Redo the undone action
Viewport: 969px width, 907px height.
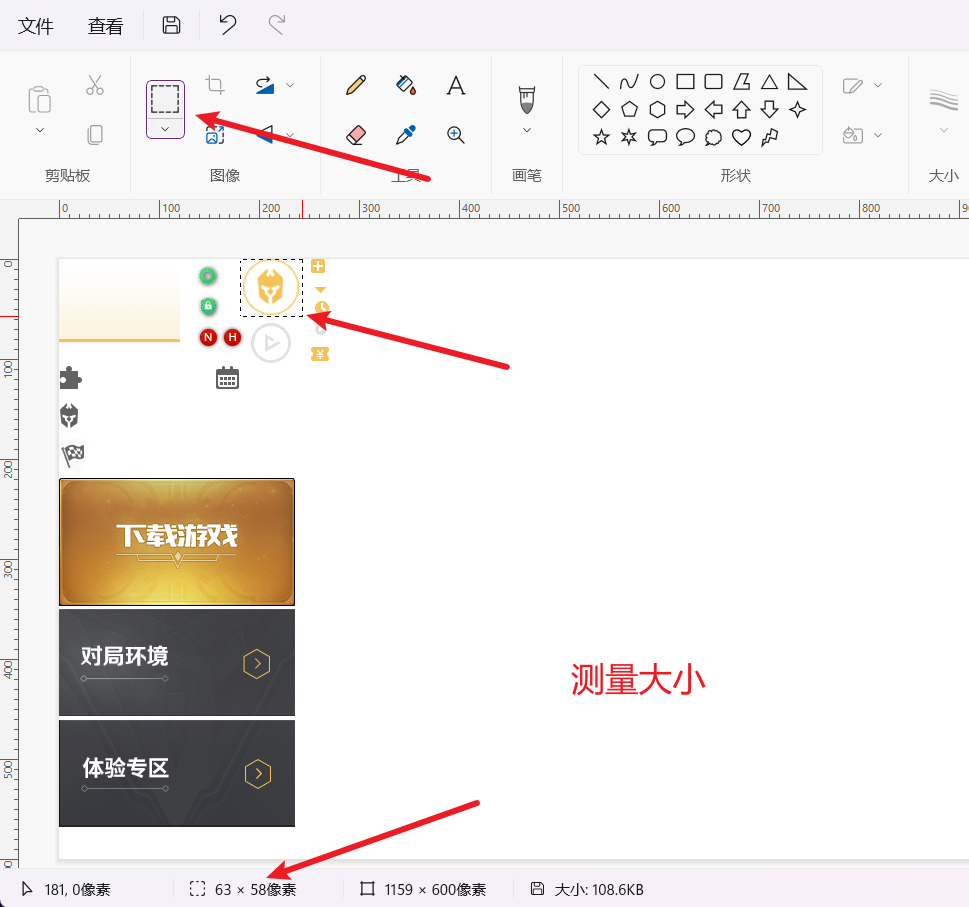pyautogui.click(x=276, y=25)
